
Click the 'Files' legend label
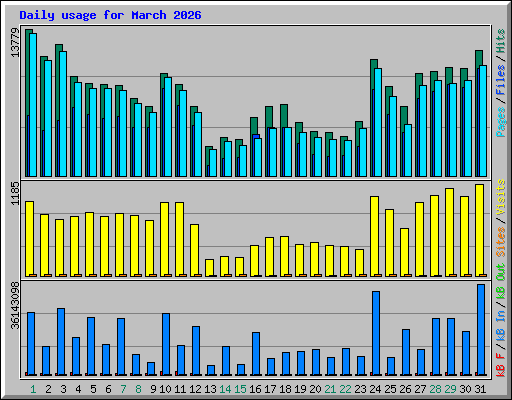501,80
